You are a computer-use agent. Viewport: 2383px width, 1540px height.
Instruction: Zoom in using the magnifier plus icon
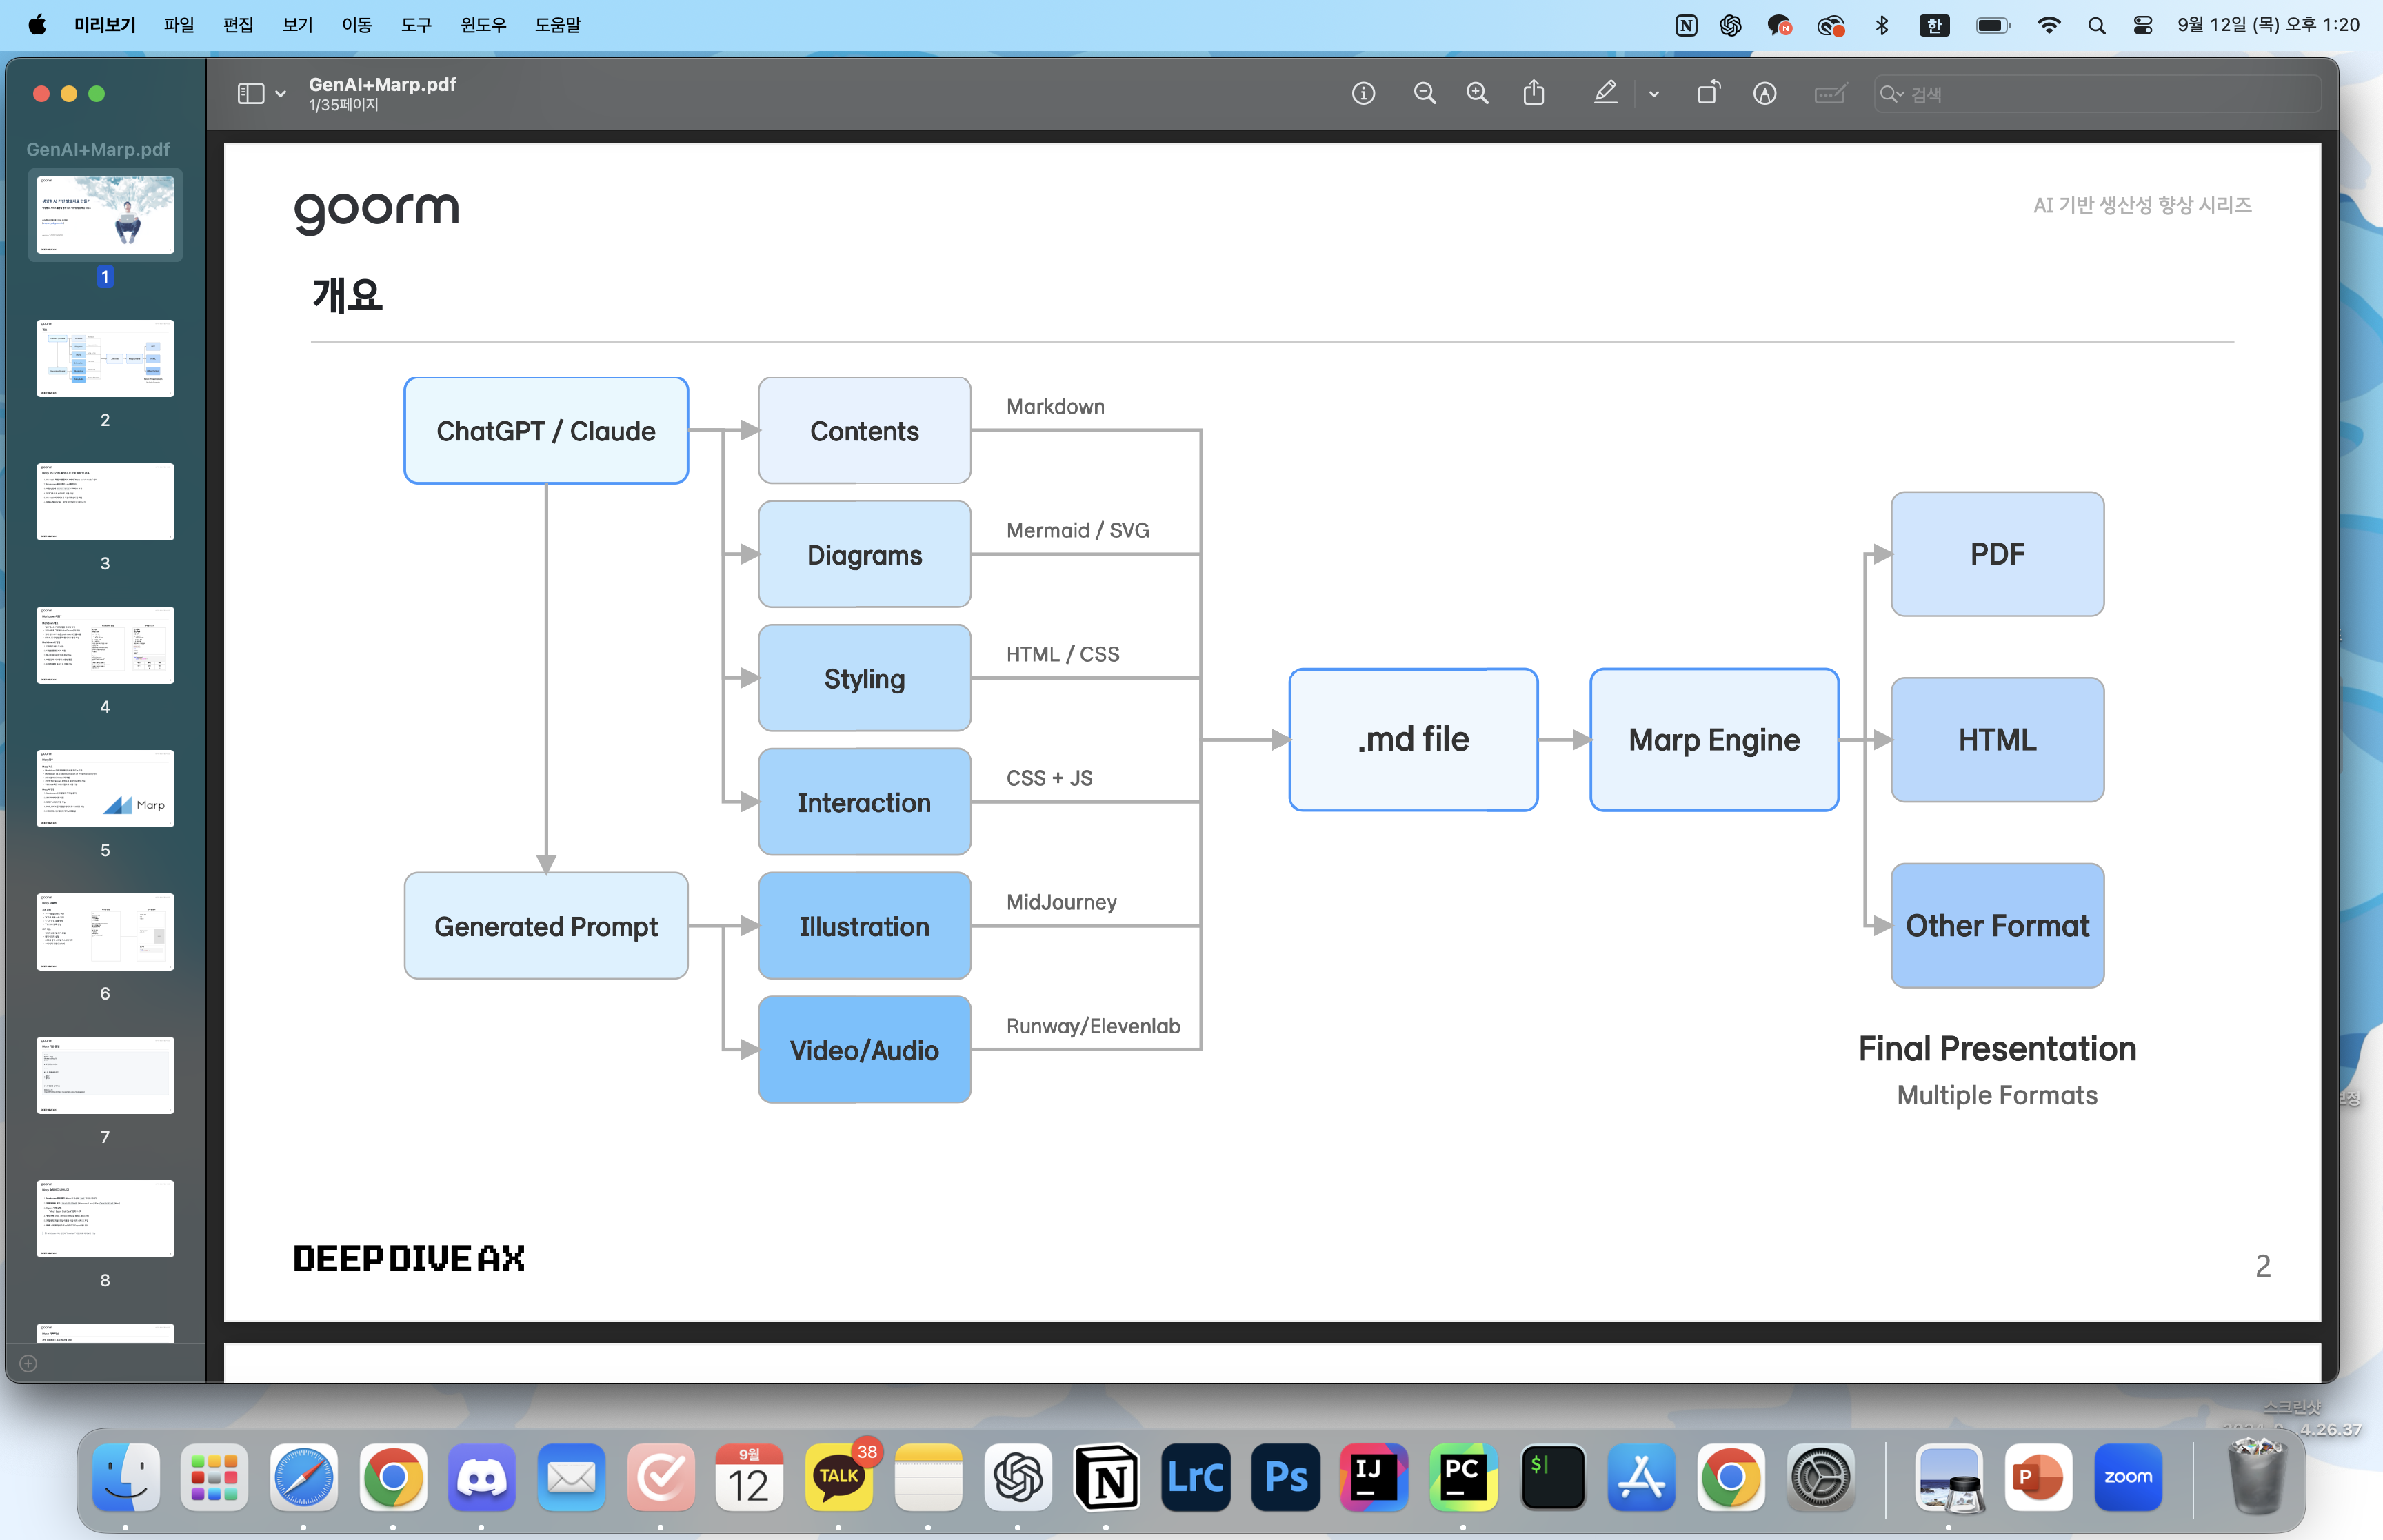point(1477,94)
